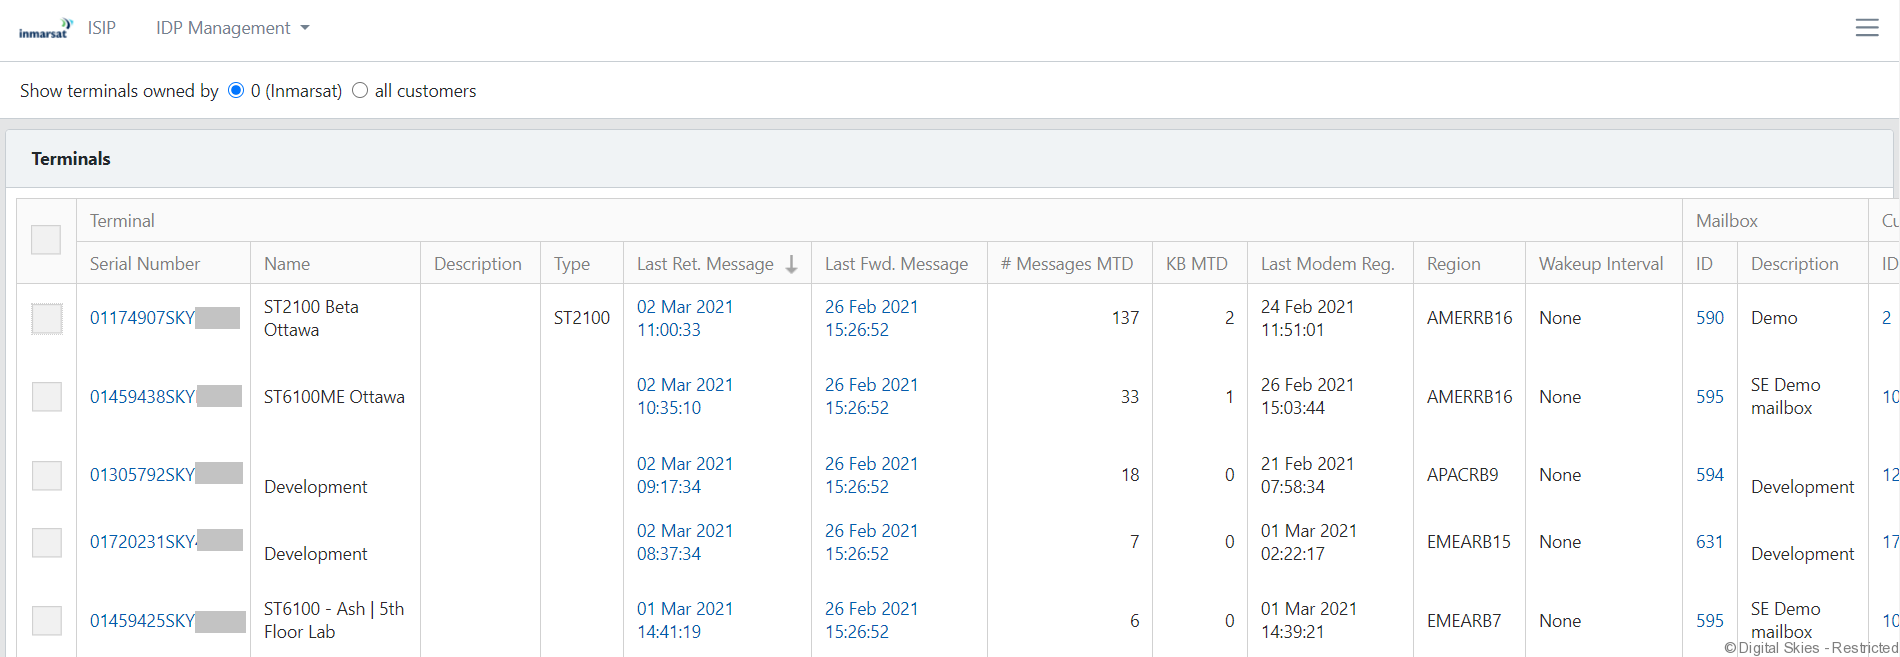Sort by # Messages MTD column header
The width and height of the screenshot is (1900, 657).
pyautogui.click(x=1066, y=264)
